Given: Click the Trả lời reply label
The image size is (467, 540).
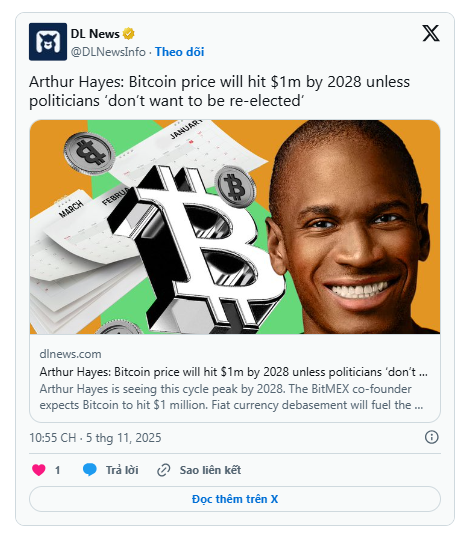Looking at the screenshot, I should point(122,470).
